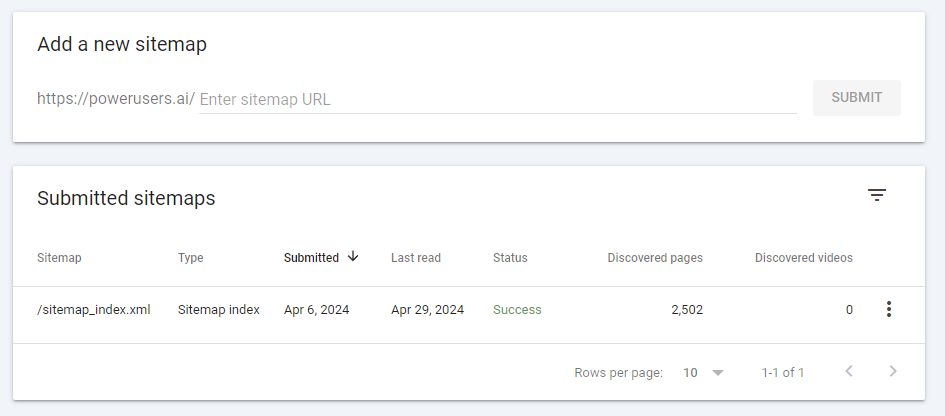Click the Apr 29, 2024 last read date
This screenshot has height=416, width=945.
click(x=427, y=310)
